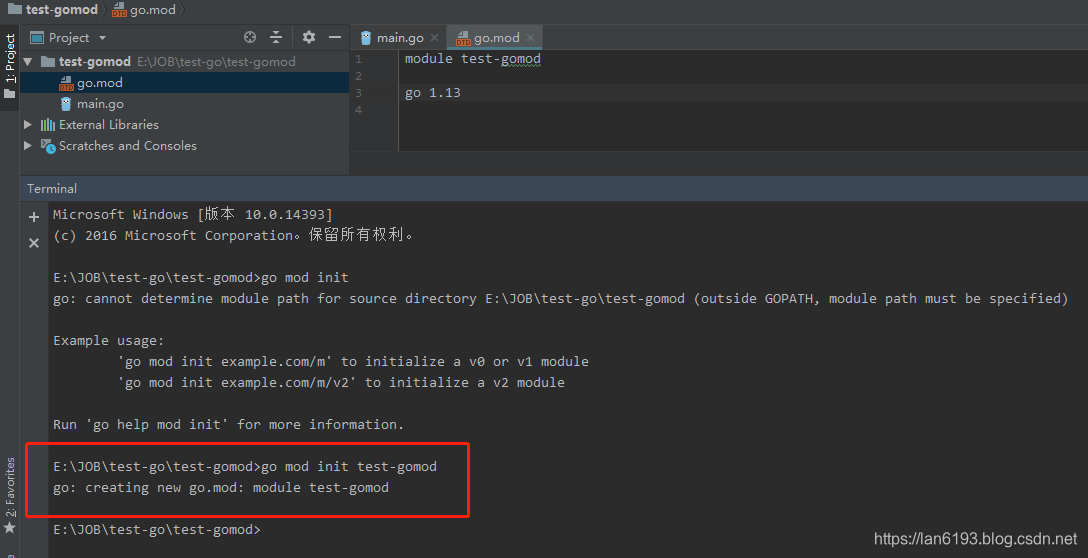
Task: Click 'creating new go.mod' output line
Action: [x=221, y=488]
